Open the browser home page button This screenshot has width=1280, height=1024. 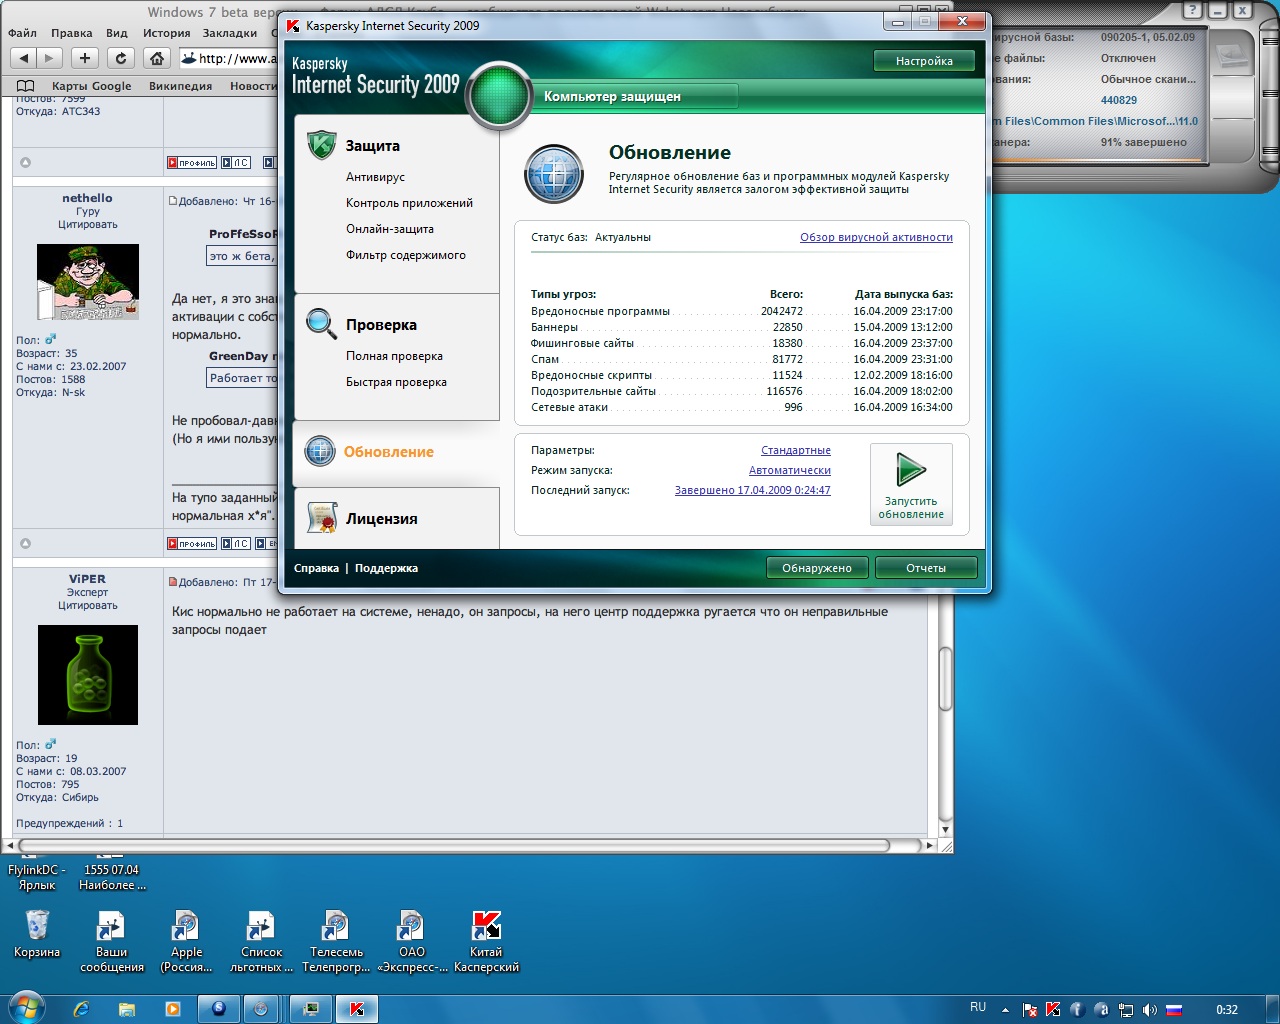tap(157, 58)
